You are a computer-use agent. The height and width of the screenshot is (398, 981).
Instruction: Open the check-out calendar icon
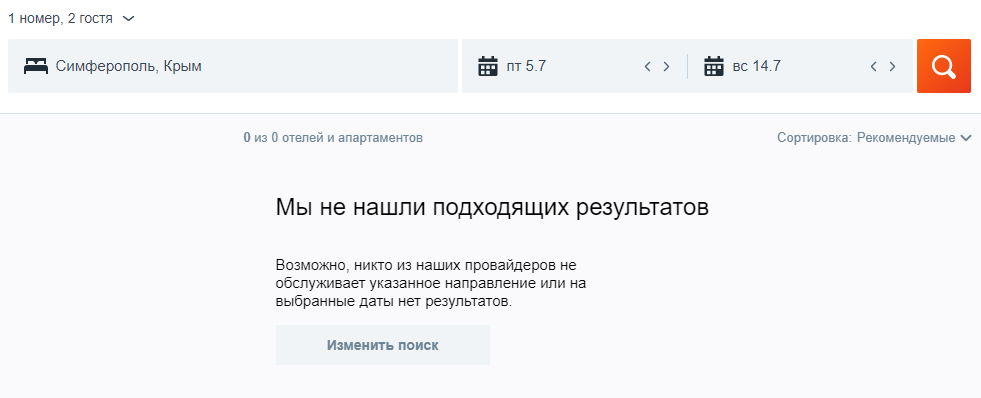tap(713, 66)
